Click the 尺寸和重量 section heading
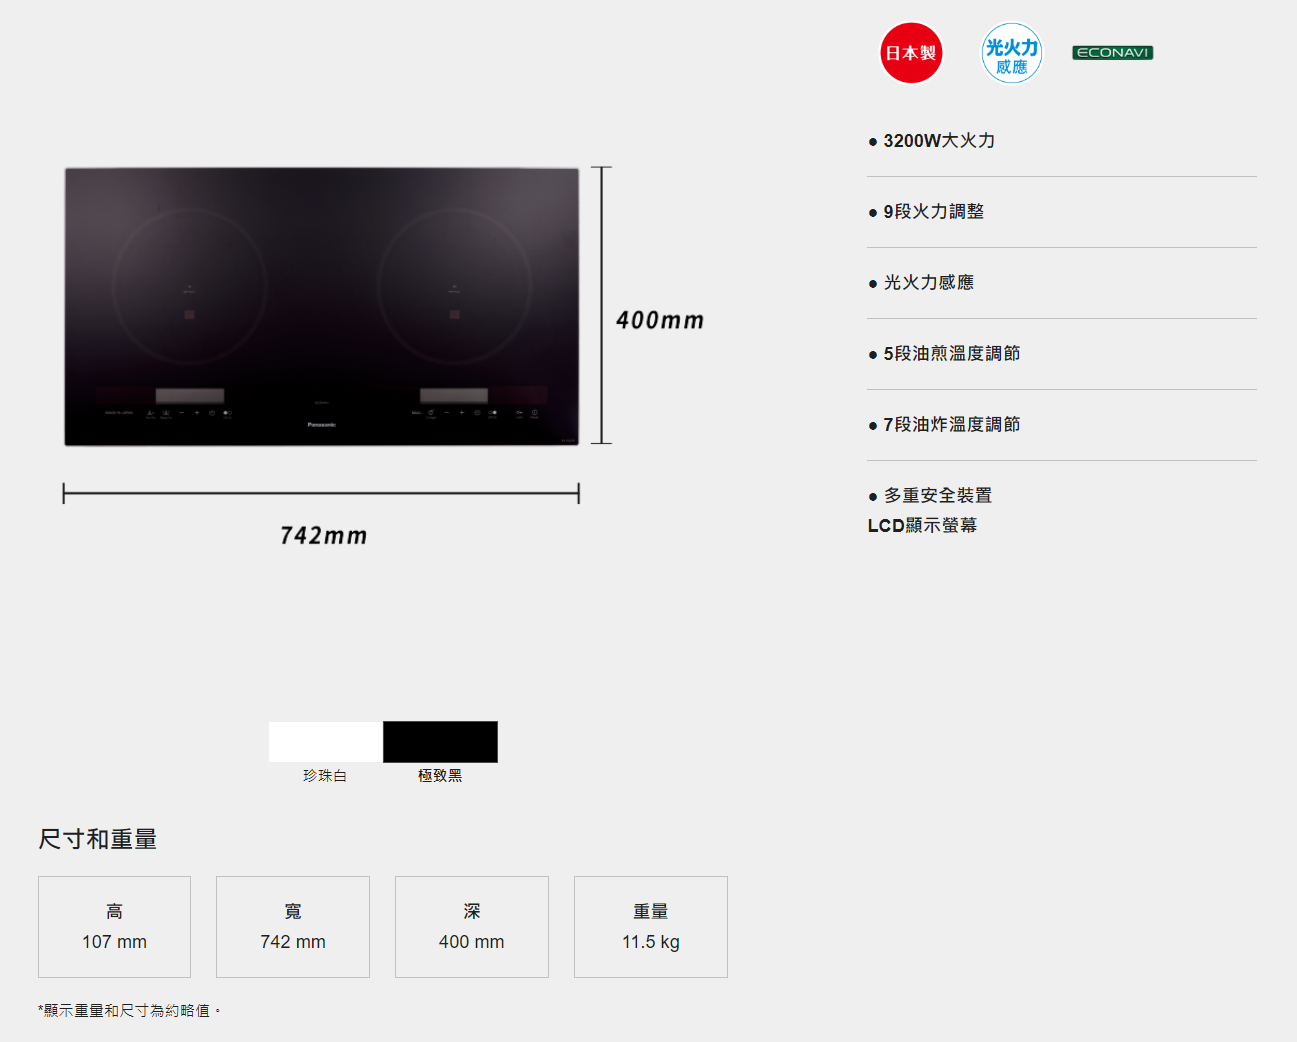 (x=98, y=839)
